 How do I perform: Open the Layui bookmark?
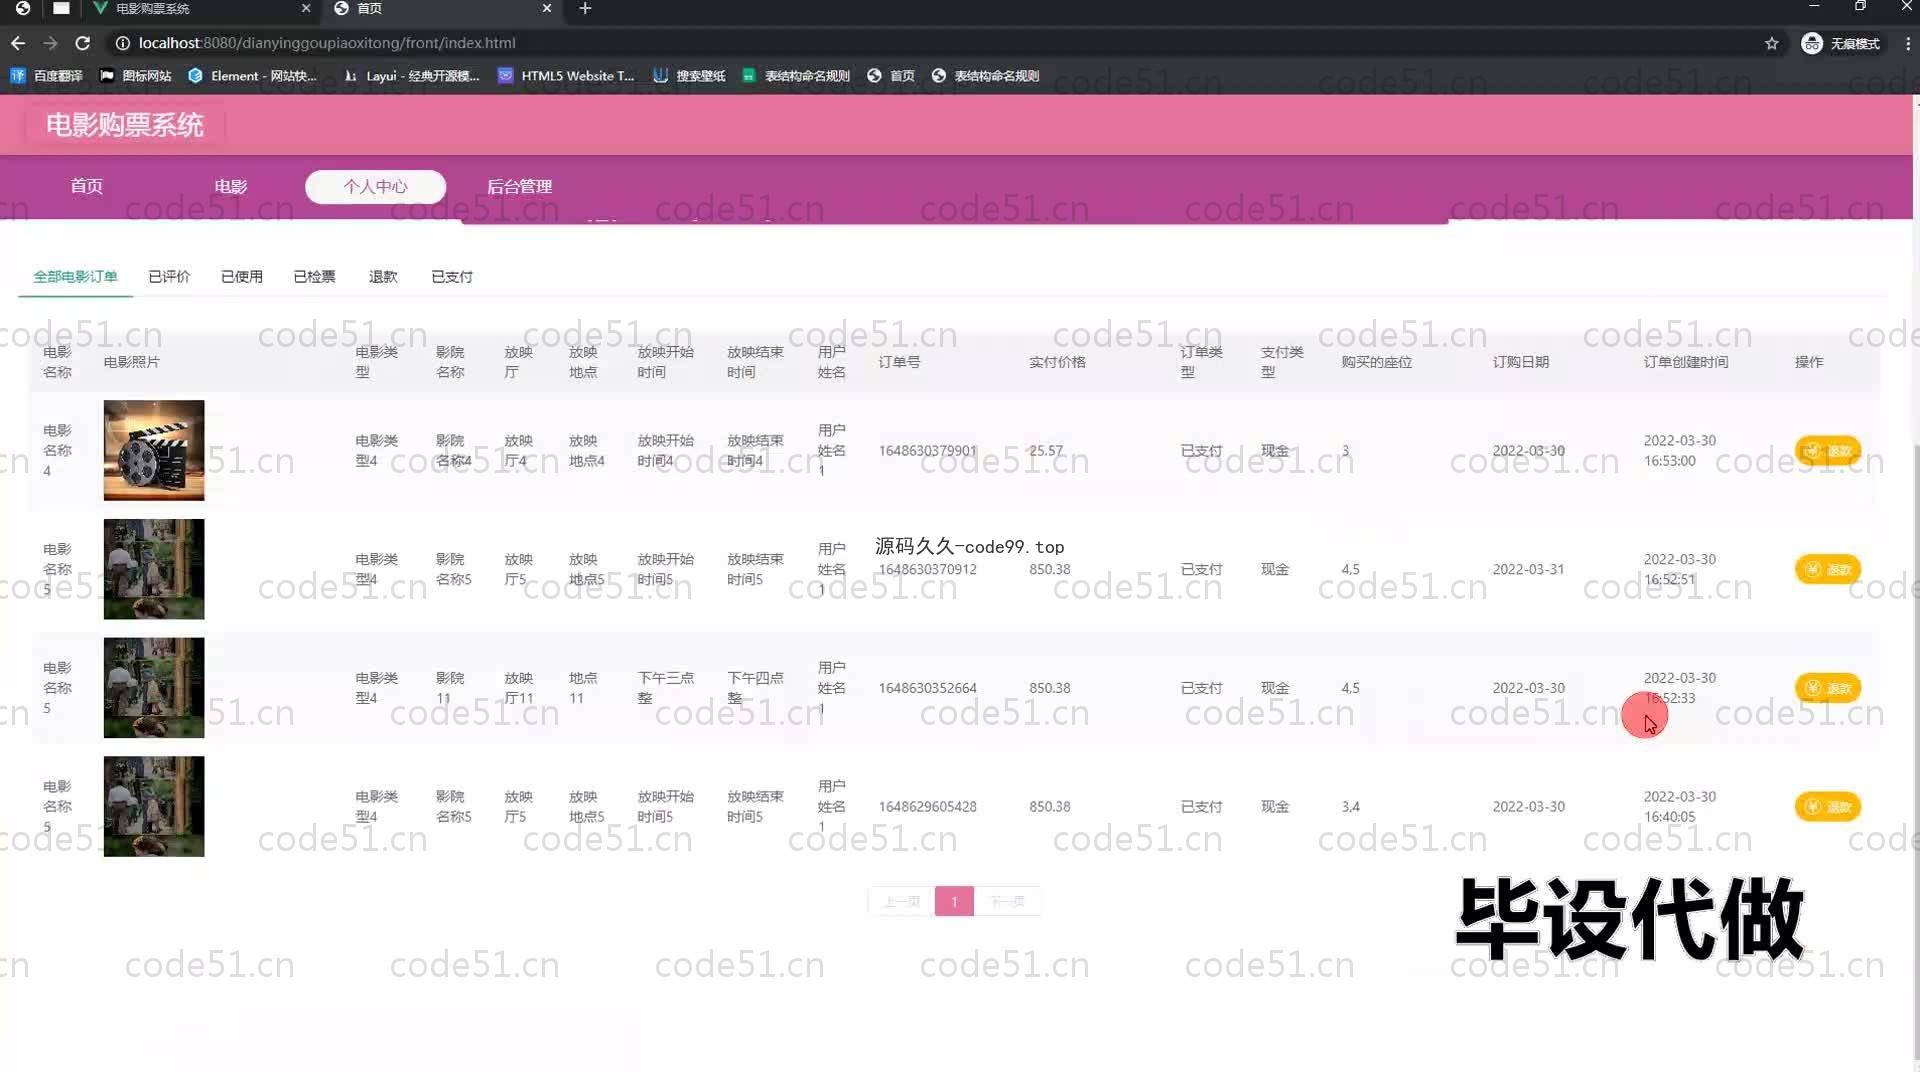(x=411, y=75)
